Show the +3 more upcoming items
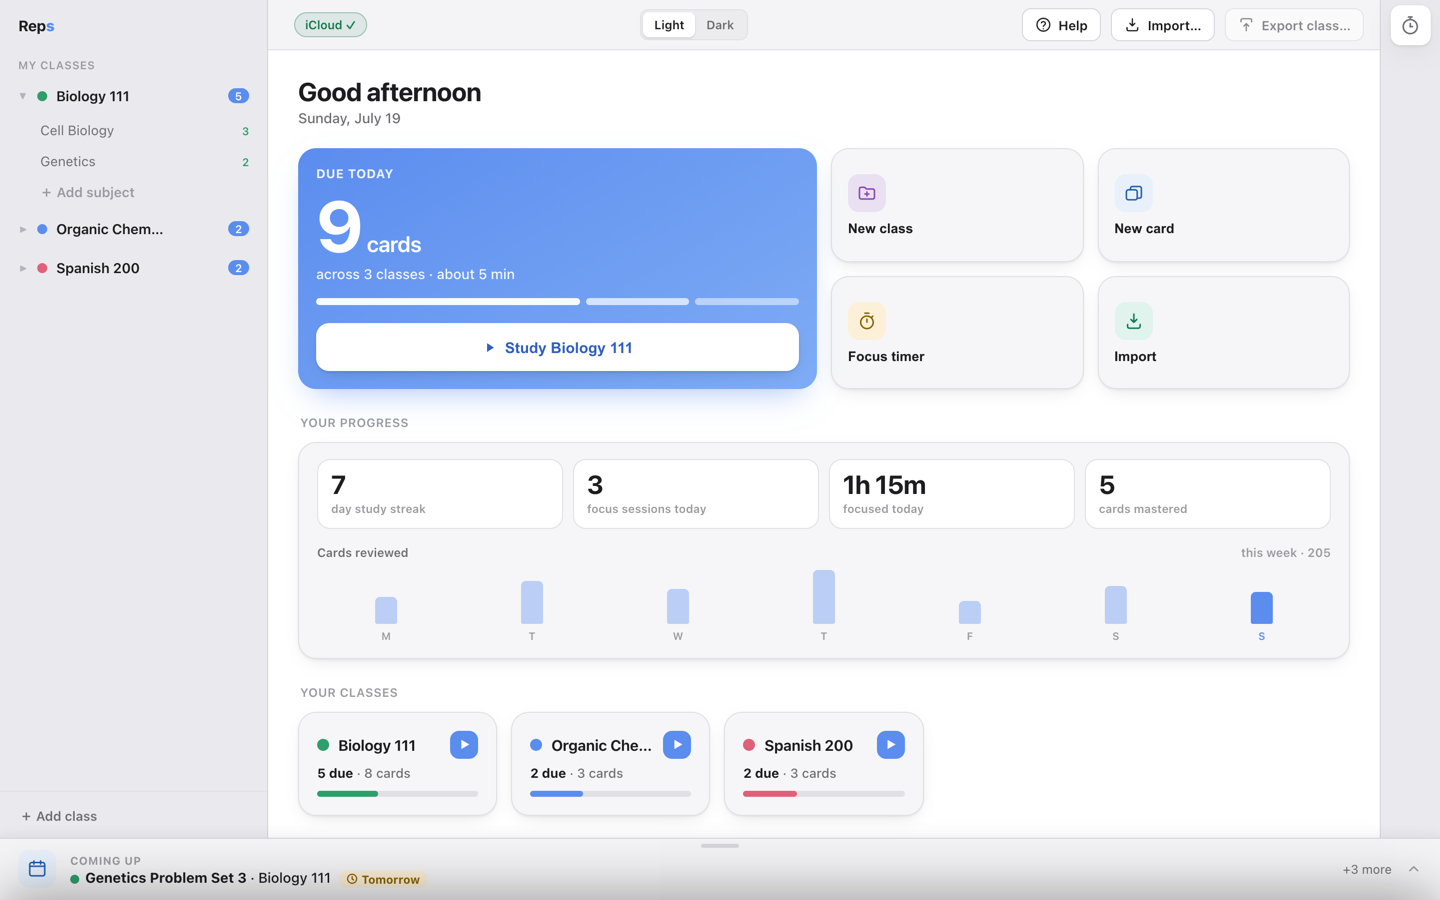 click(1366, 870)
